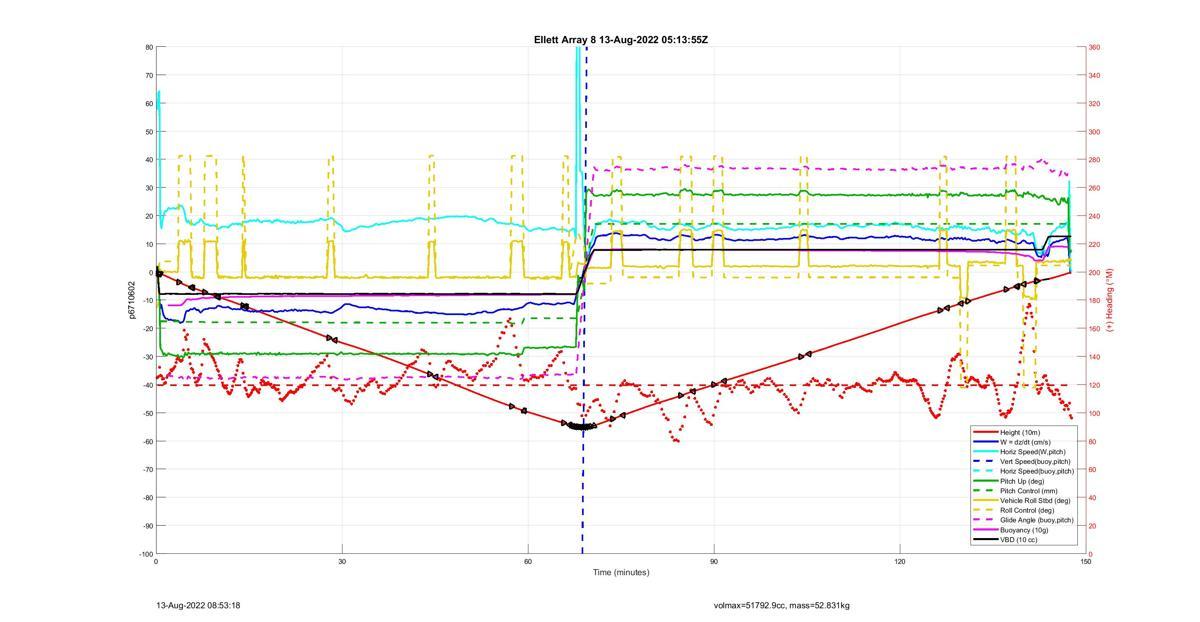Image resolution: width=1200 pixels, height=622 pixels.
Task: Click the x-axis tick label "30"
Action: pyautogui.click(x=342, y=562)
